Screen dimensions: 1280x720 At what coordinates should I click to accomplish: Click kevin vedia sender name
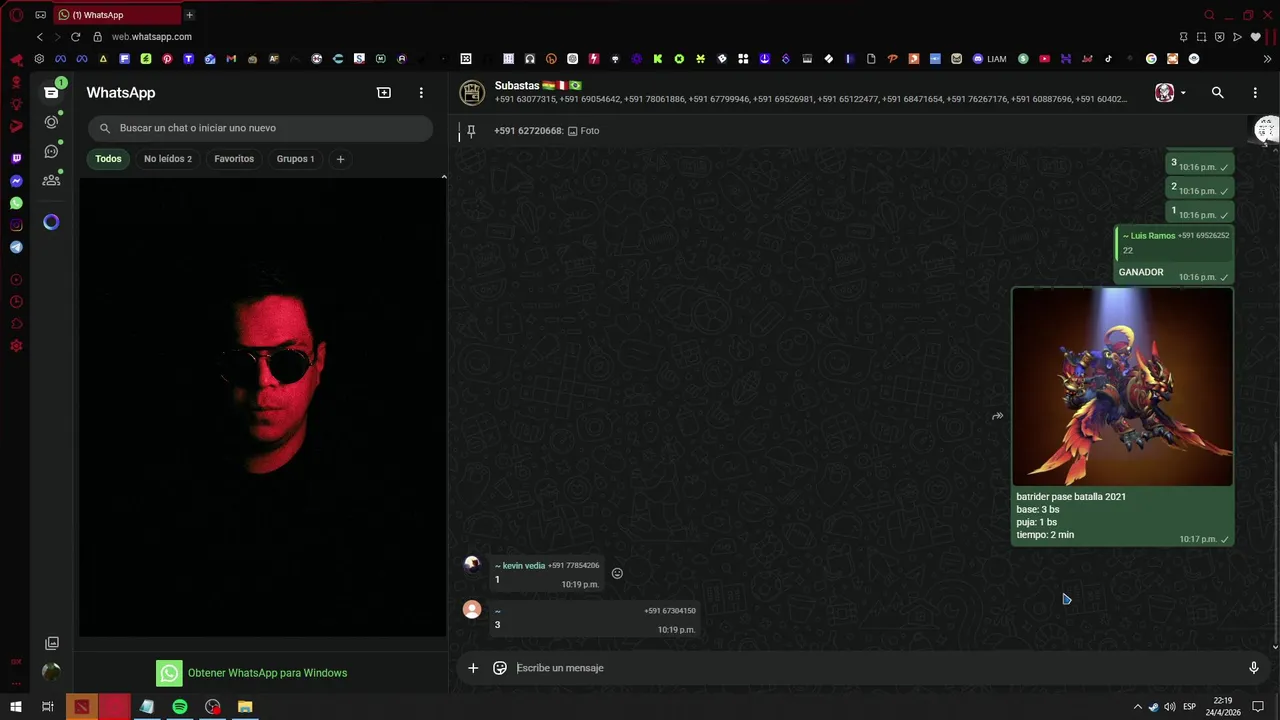point(521,566)
